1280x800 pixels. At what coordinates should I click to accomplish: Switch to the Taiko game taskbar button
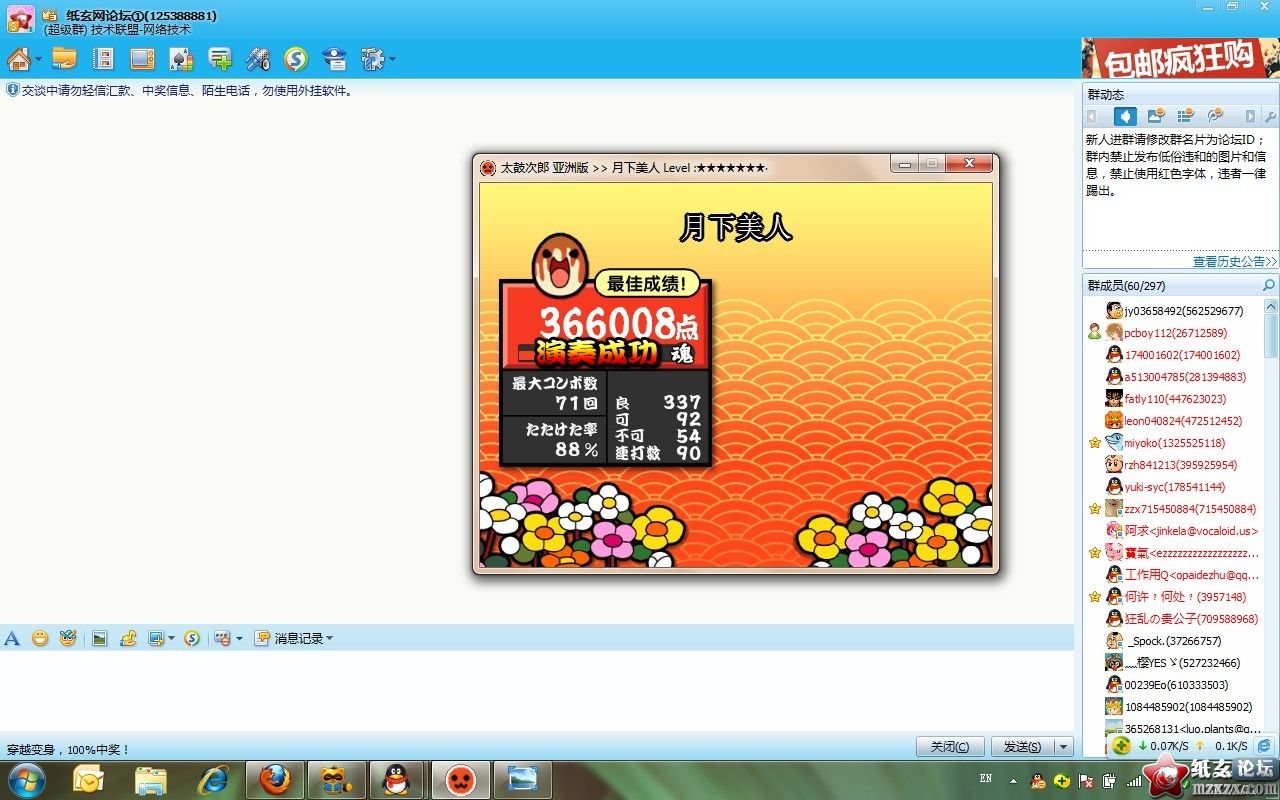[x=459, y=779]
